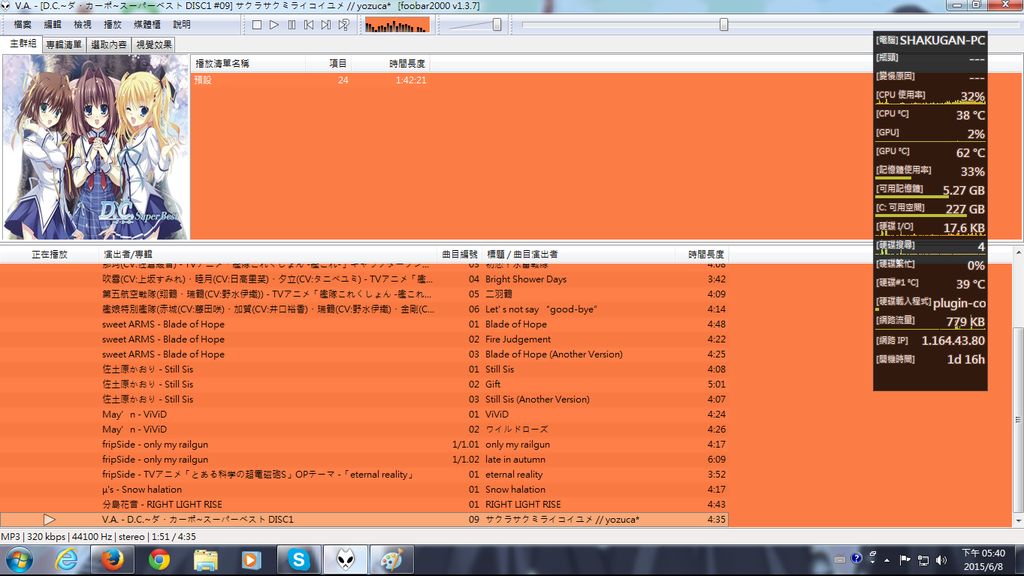This screenshot has width=1024, height=576.
Task: Play a random track
Action: pos(344,25)
